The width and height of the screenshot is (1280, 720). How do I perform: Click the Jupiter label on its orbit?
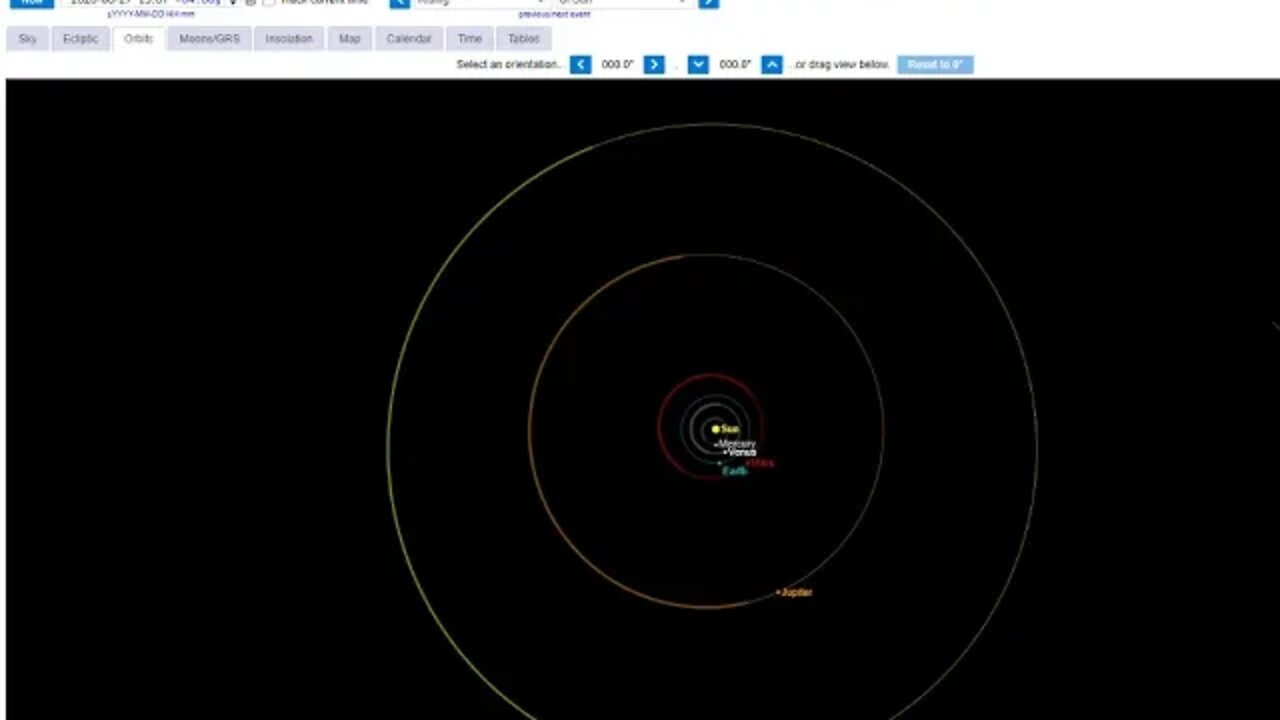click(796, 592)
